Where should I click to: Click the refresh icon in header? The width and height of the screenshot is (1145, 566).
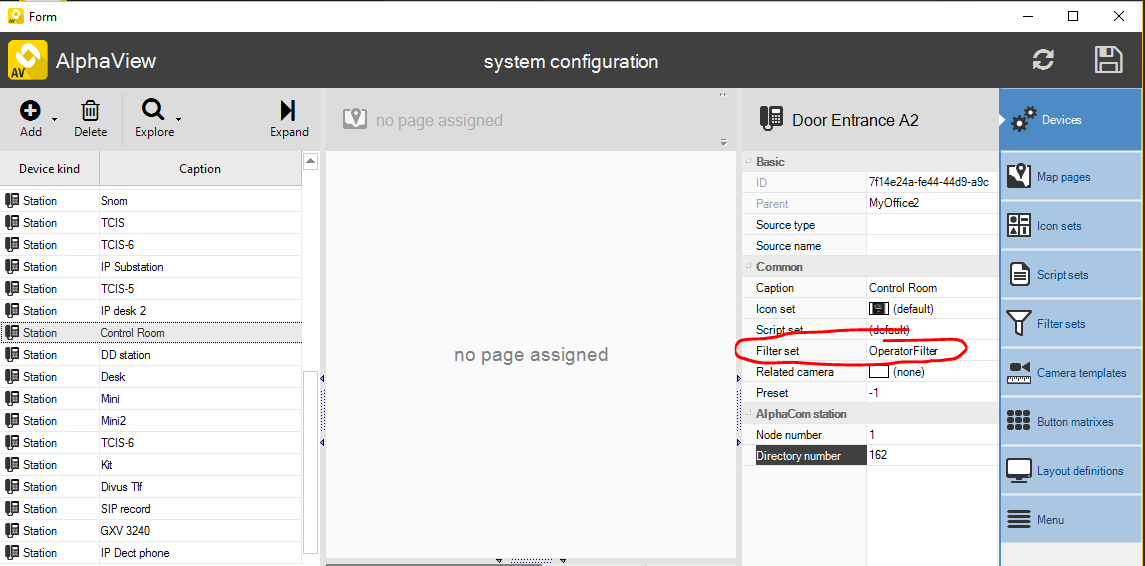click(x=1043, y=60)
